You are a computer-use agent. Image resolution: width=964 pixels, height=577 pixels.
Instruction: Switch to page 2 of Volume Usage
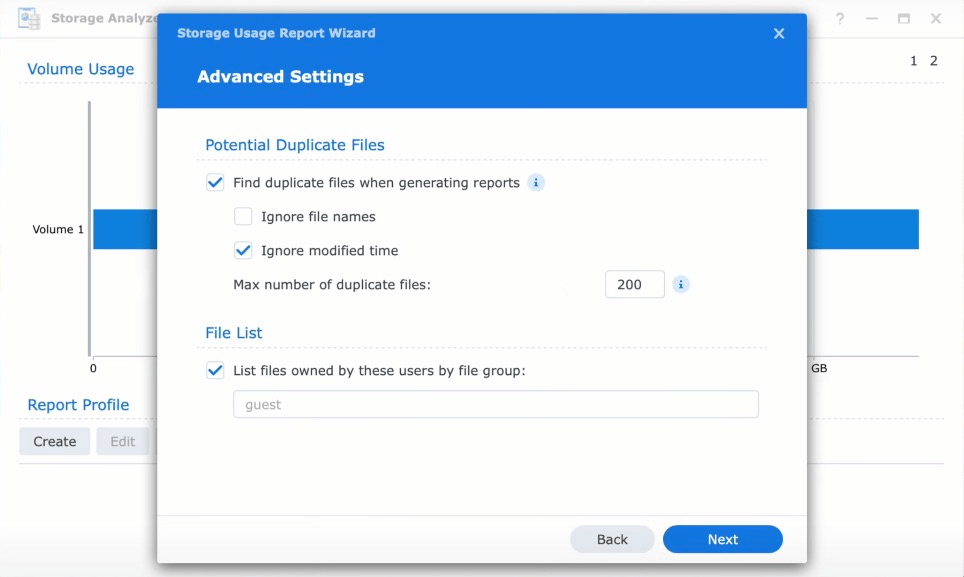coord(934,61)
